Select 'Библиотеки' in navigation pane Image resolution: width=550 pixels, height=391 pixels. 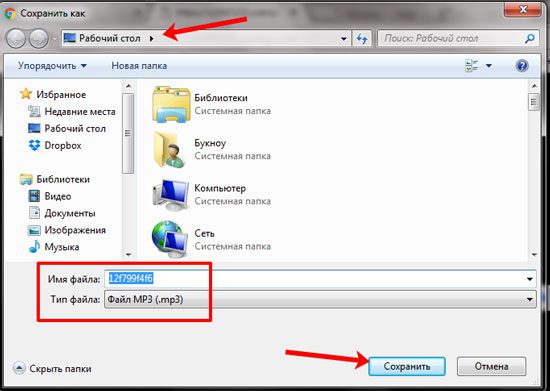(63, 179)
